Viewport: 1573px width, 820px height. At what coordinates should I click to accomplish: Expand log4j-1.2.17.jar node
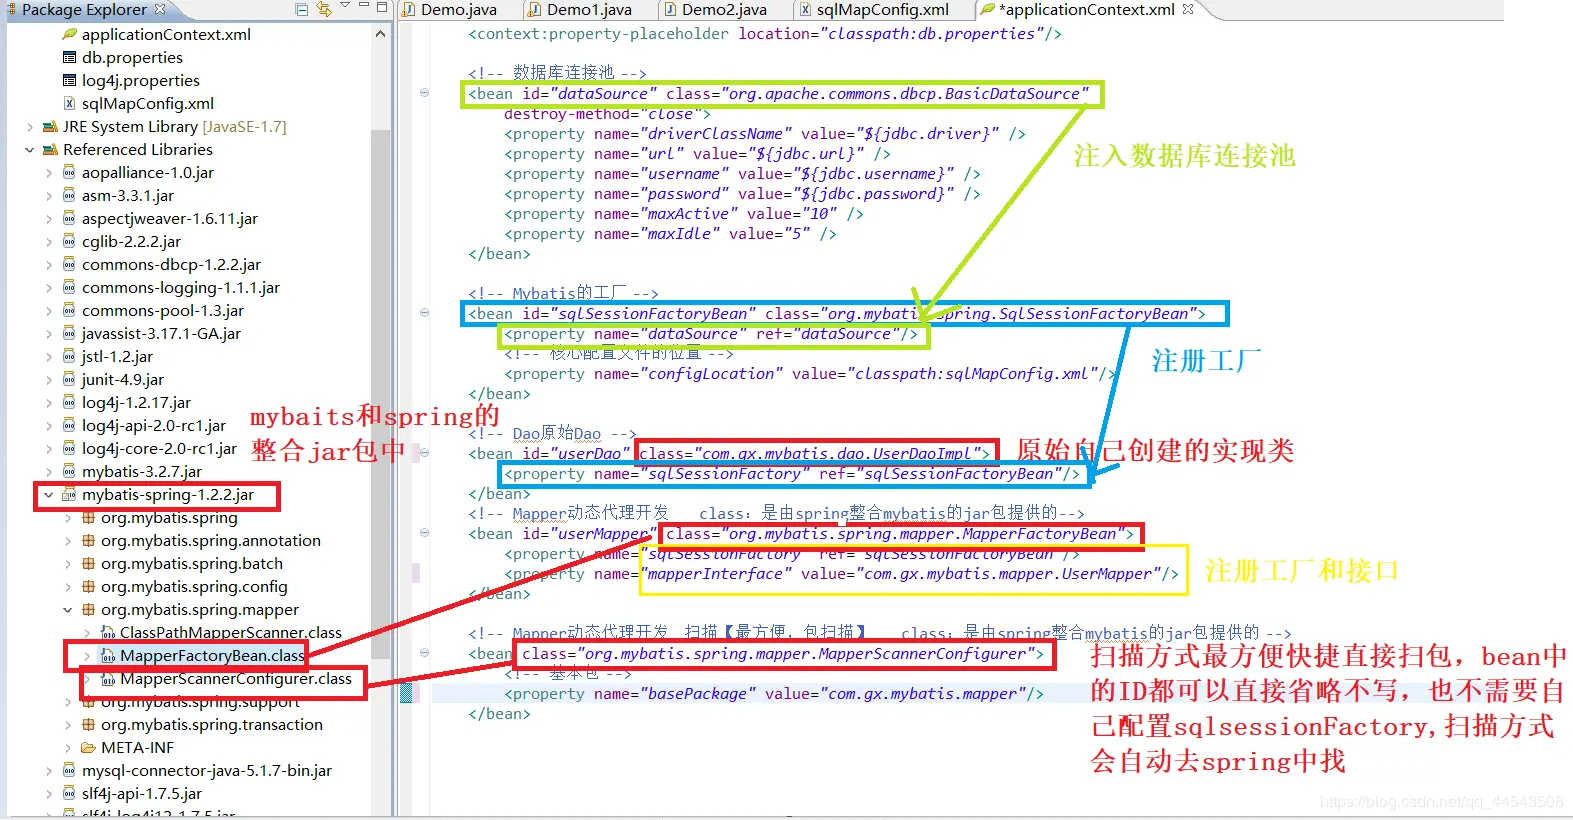tap(49, 403)
